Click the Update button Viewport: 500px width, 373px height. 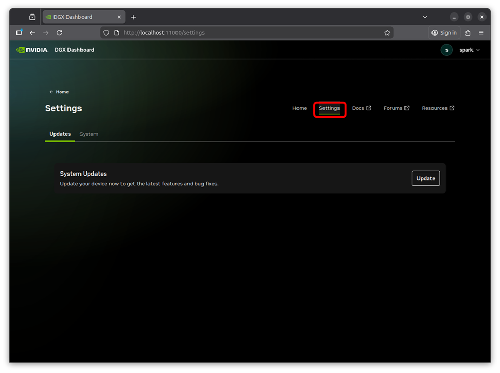pos(426,178)
